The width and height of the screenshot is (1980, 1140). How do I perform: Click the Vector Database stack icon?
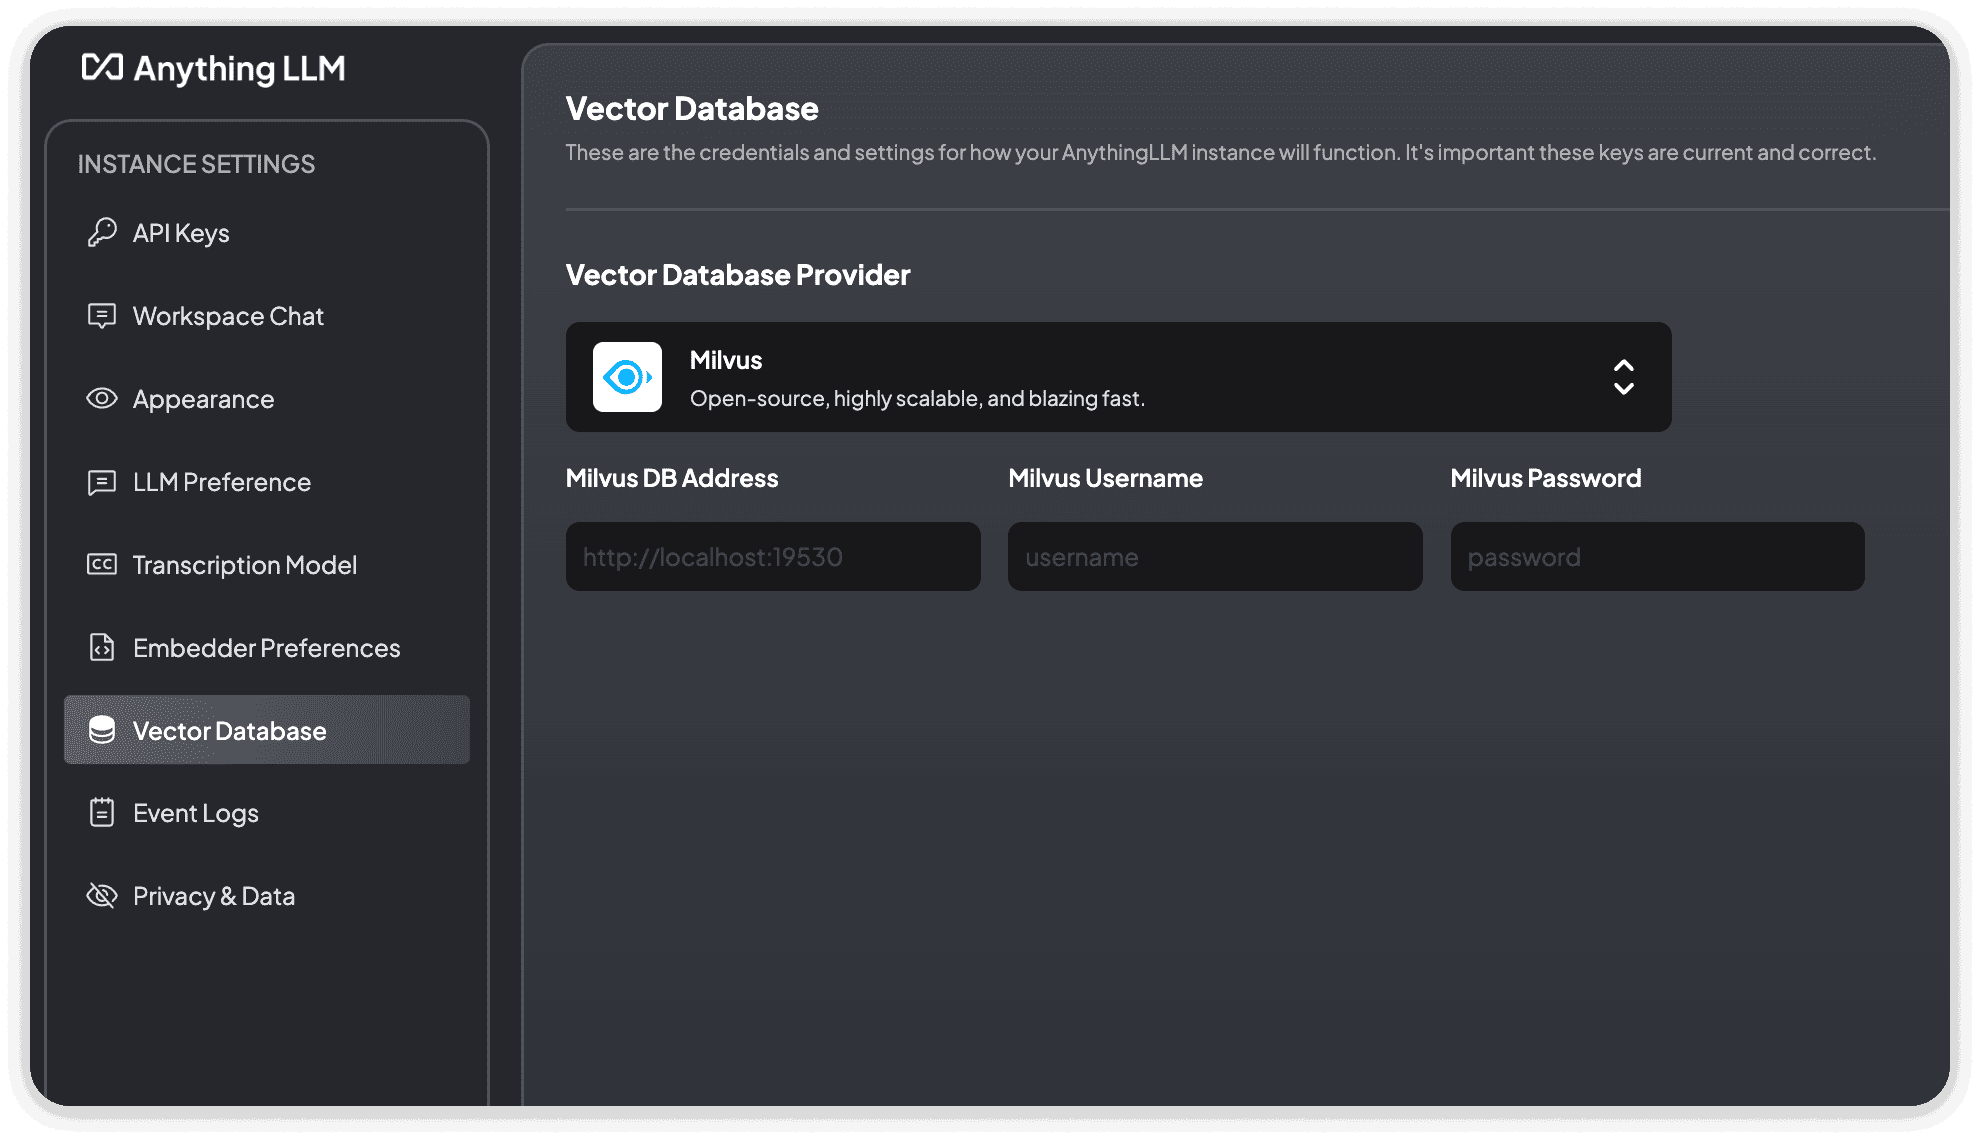tap(102, 730)
